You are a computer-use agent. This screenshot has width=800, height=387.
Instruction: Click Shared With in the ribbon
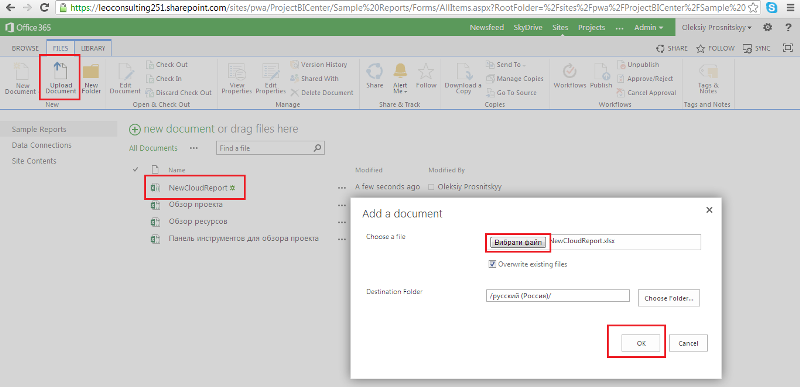click(314, 79)
